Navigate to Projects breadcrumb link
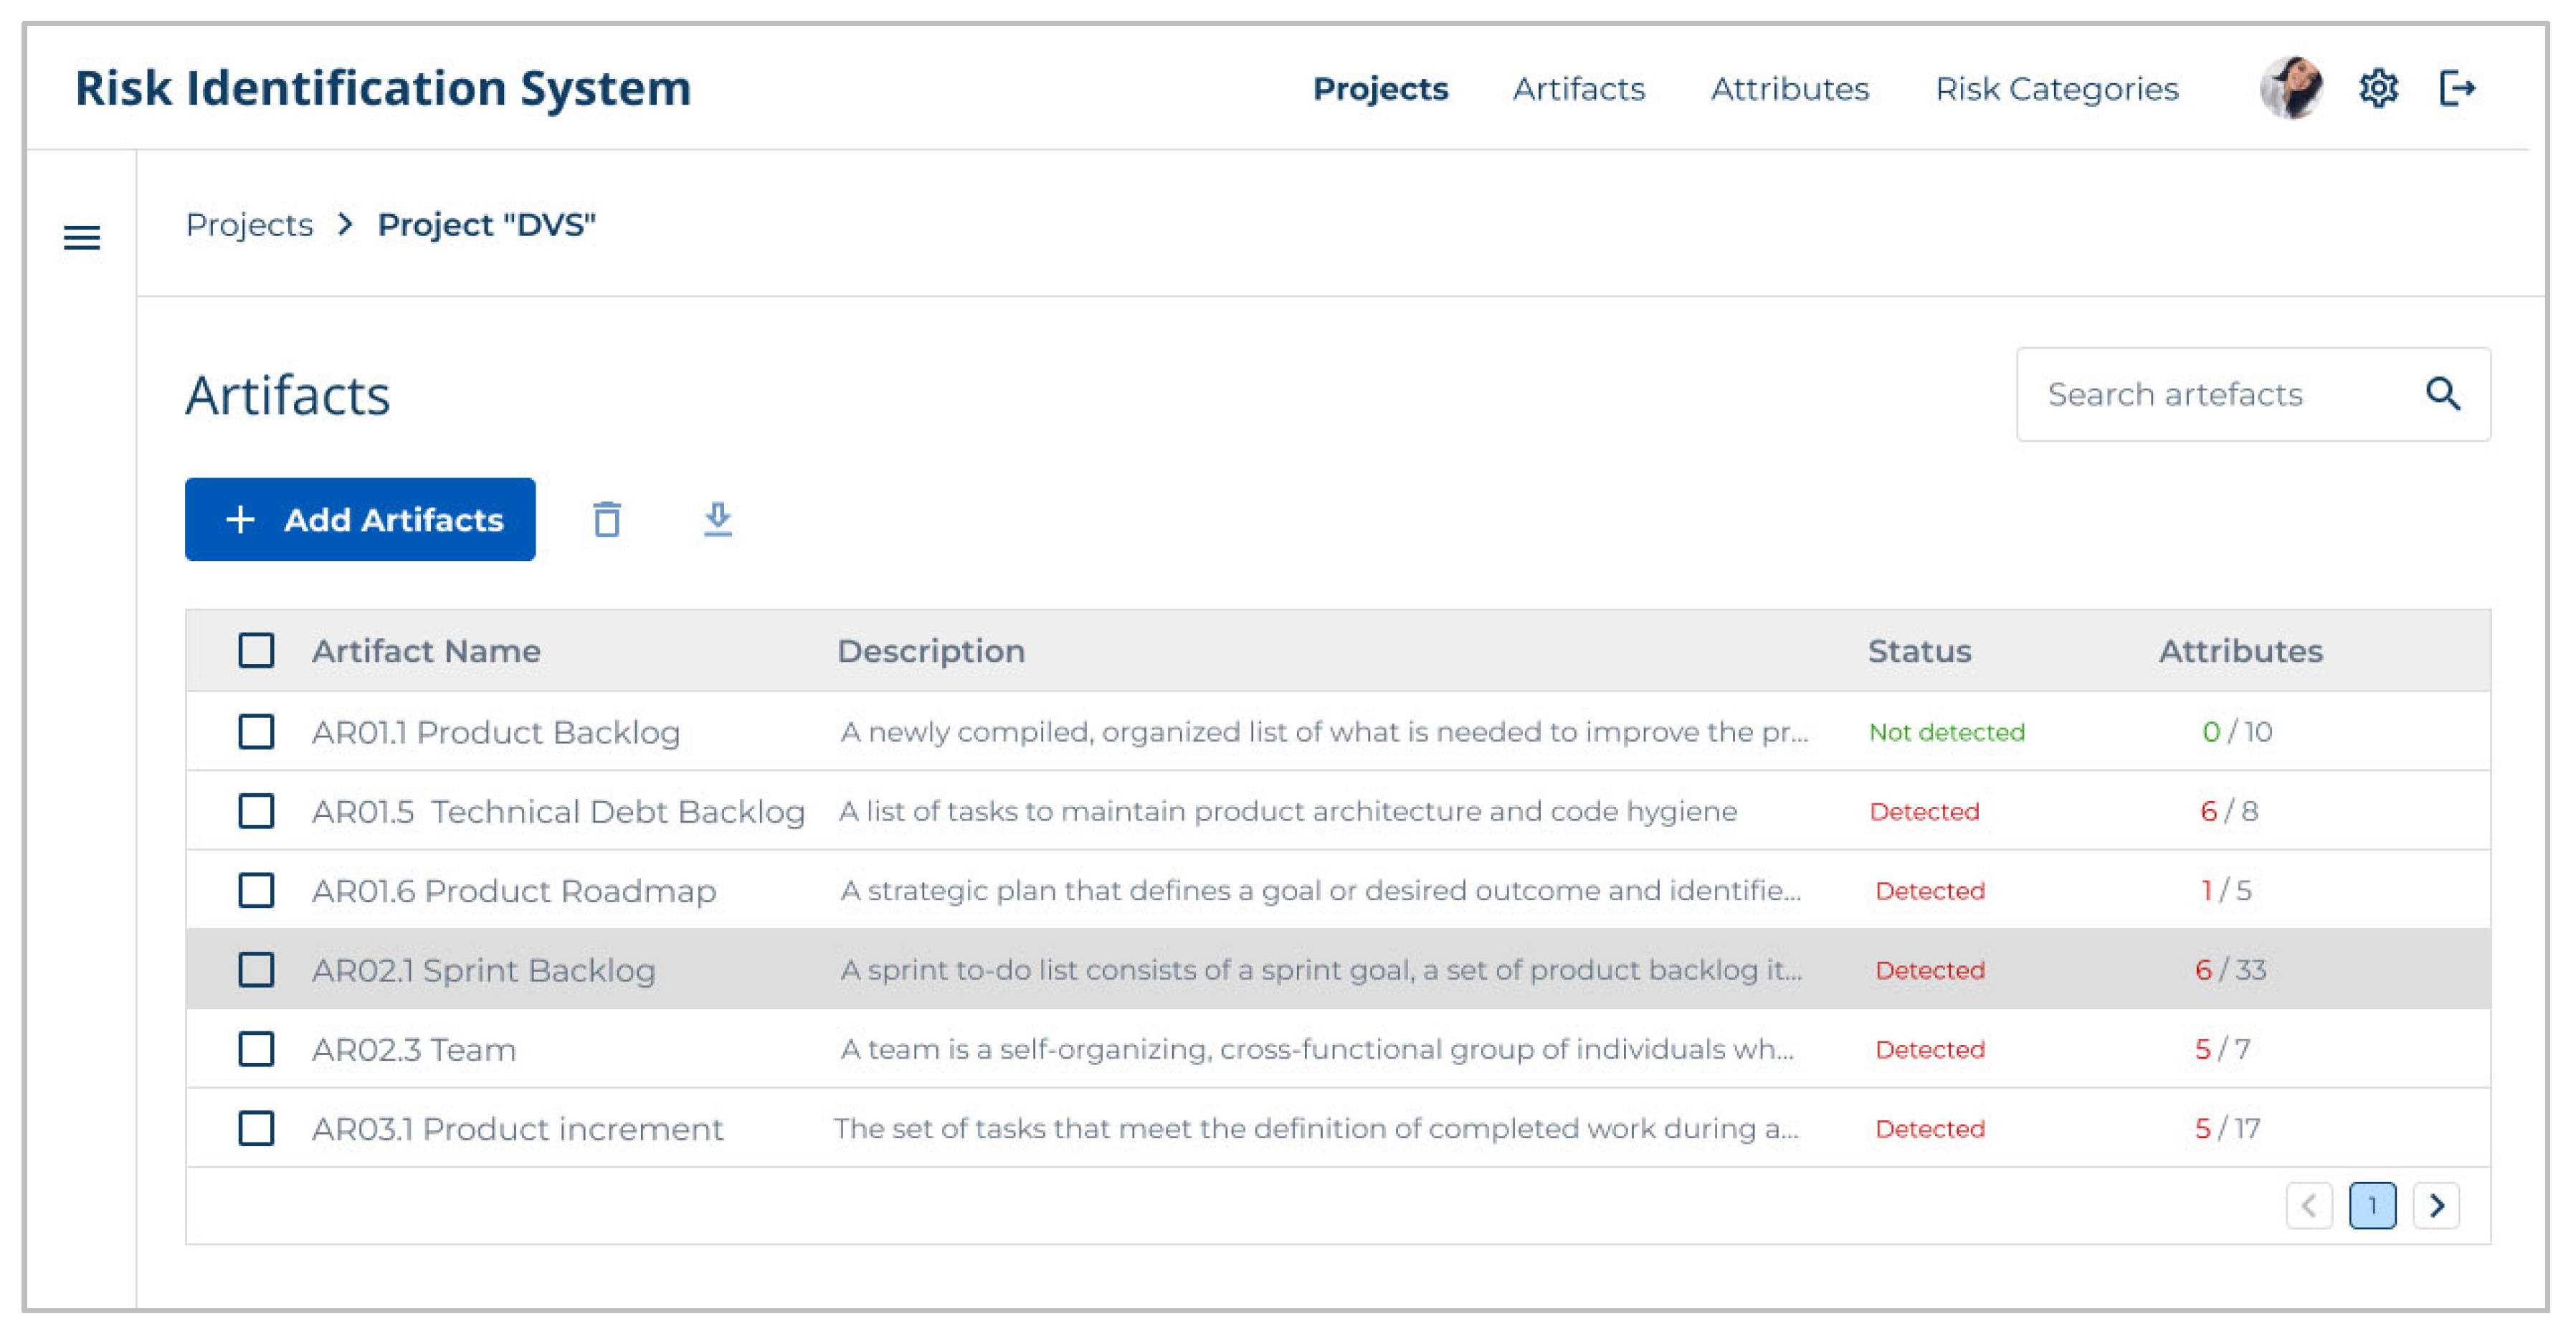 click(249, 225)
